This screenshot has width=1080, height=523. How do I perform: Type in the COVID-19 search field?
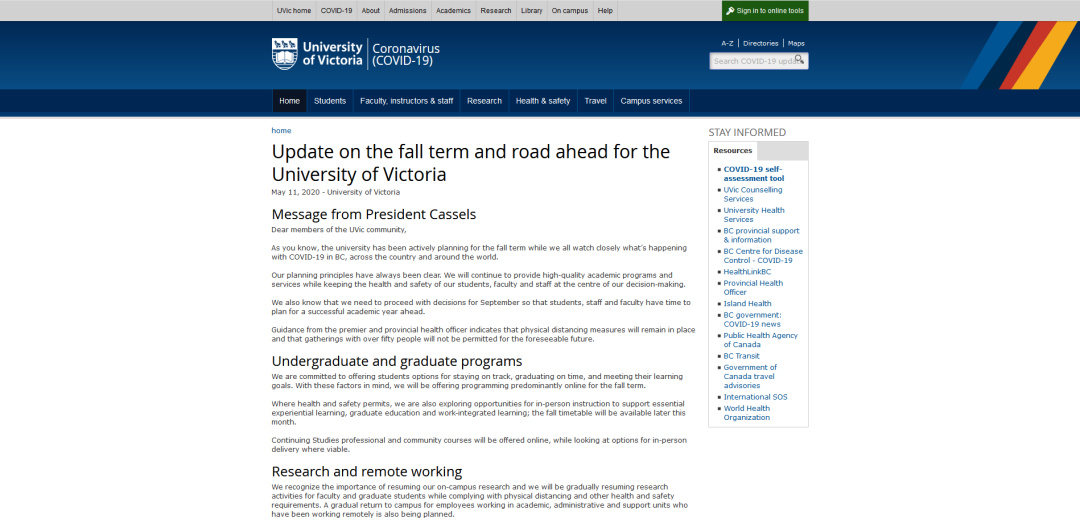(752, 61)
